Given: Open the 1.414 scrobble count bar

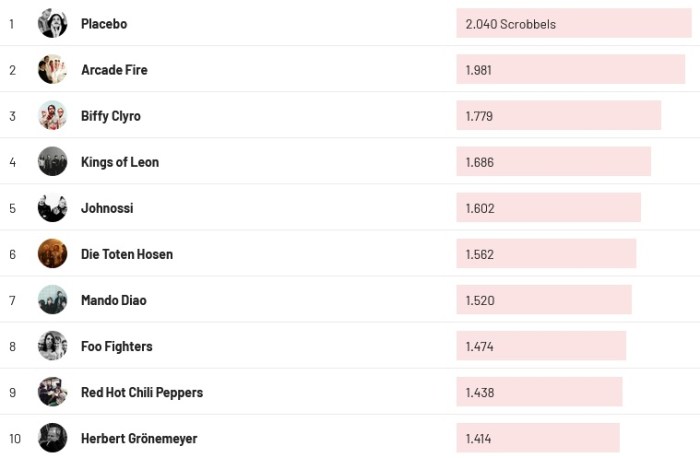Looking at the screenshot, I should click(x=537, y=437).
